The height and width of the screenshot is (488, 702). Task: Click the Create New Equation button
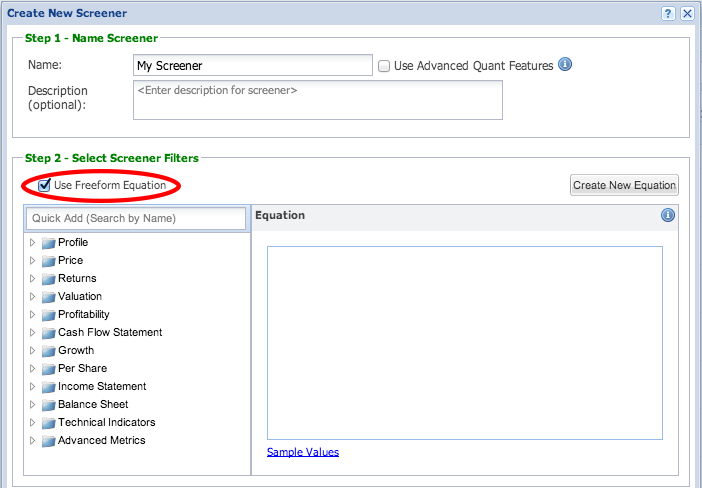[x=624, y=185]
